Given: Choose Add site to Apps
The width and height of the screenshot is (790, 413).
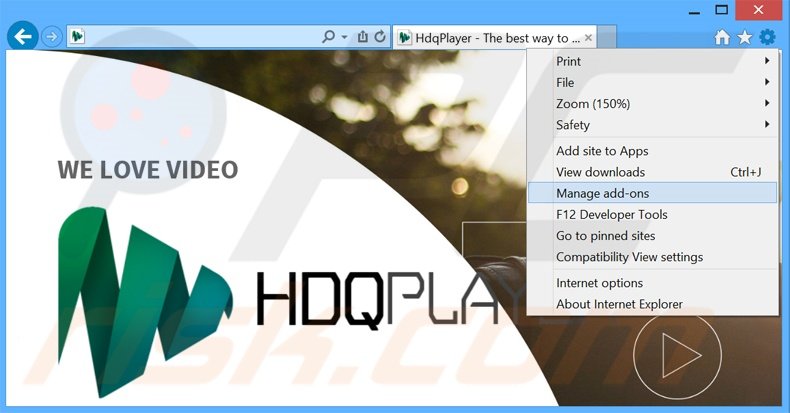Looking at the screenshot, I should [x=652, y=151].
